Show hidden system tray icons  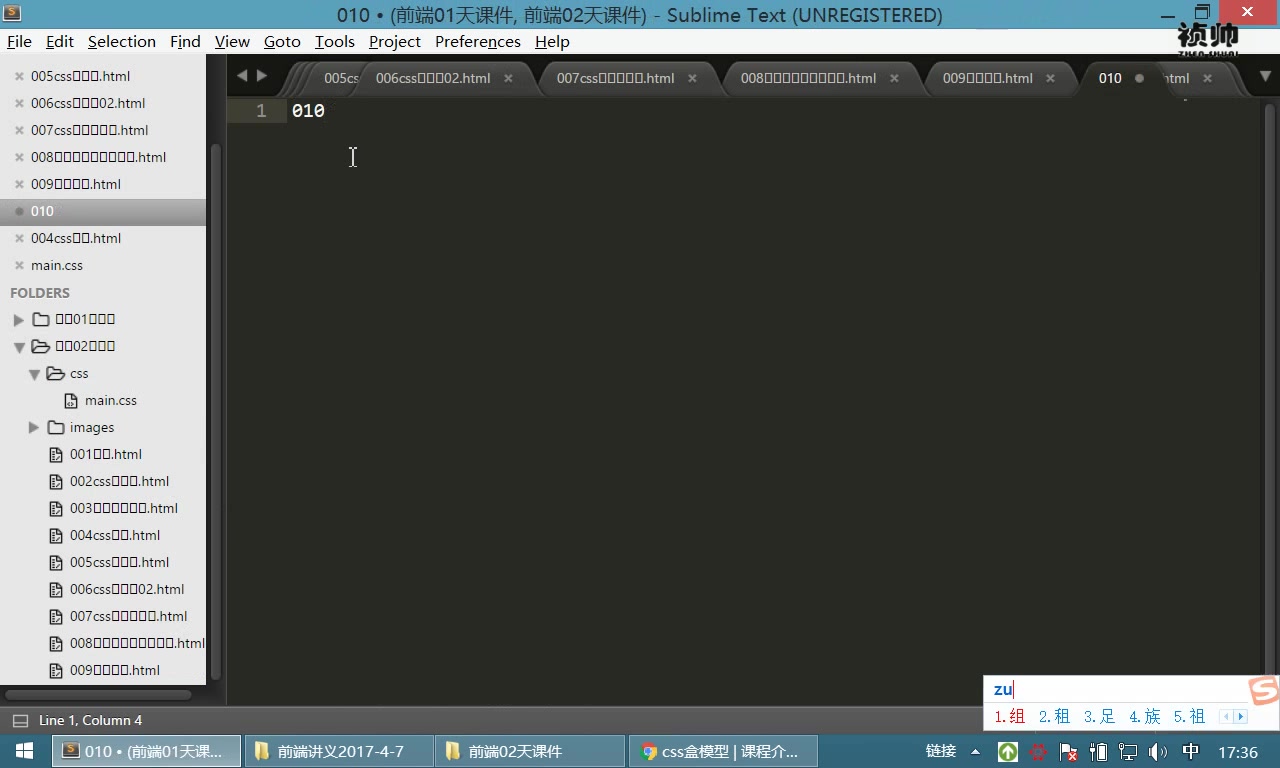(976, 751)
